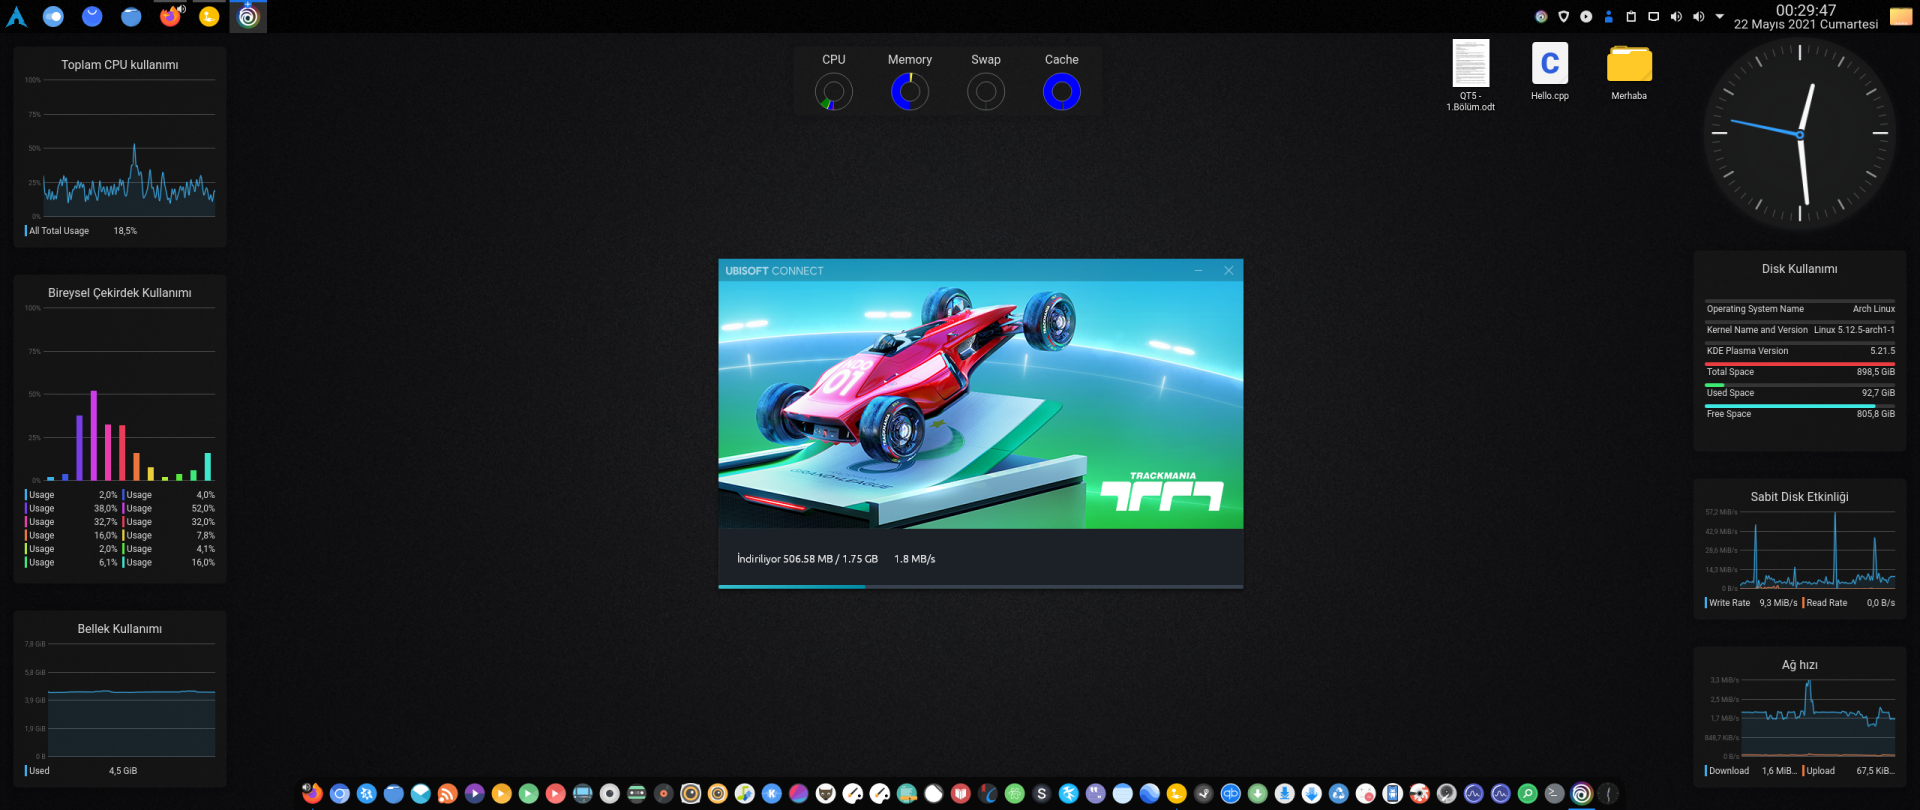This screenshot has height=810, width=1920.
Task: Open the dark S-letter icon in dock
Action: (x=1042, y=794)
